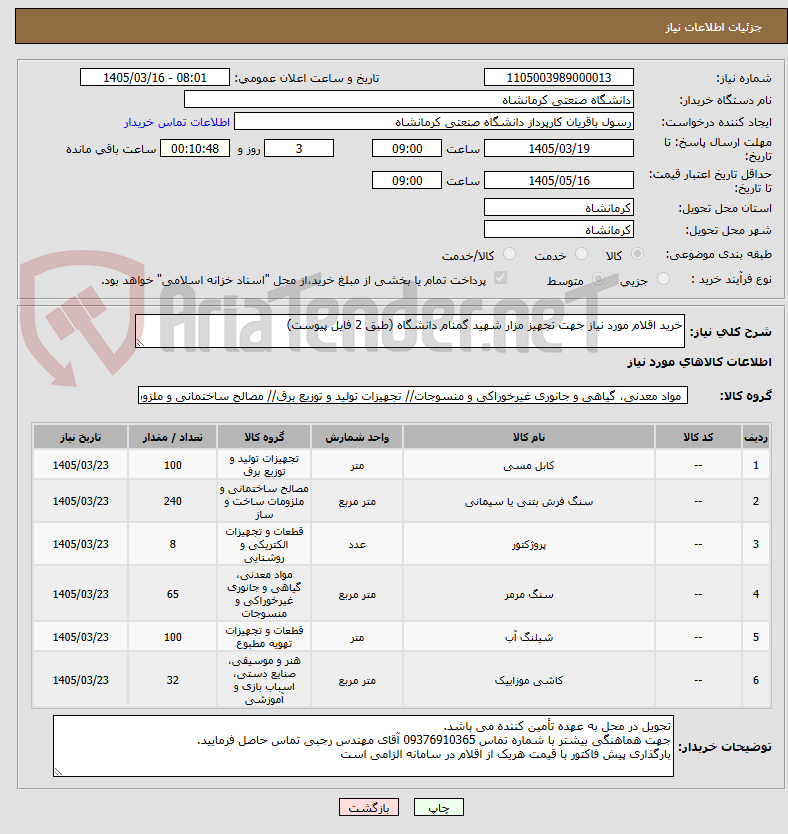
Task: Click the unit عدد in projector row
Action: click(357, 545)
